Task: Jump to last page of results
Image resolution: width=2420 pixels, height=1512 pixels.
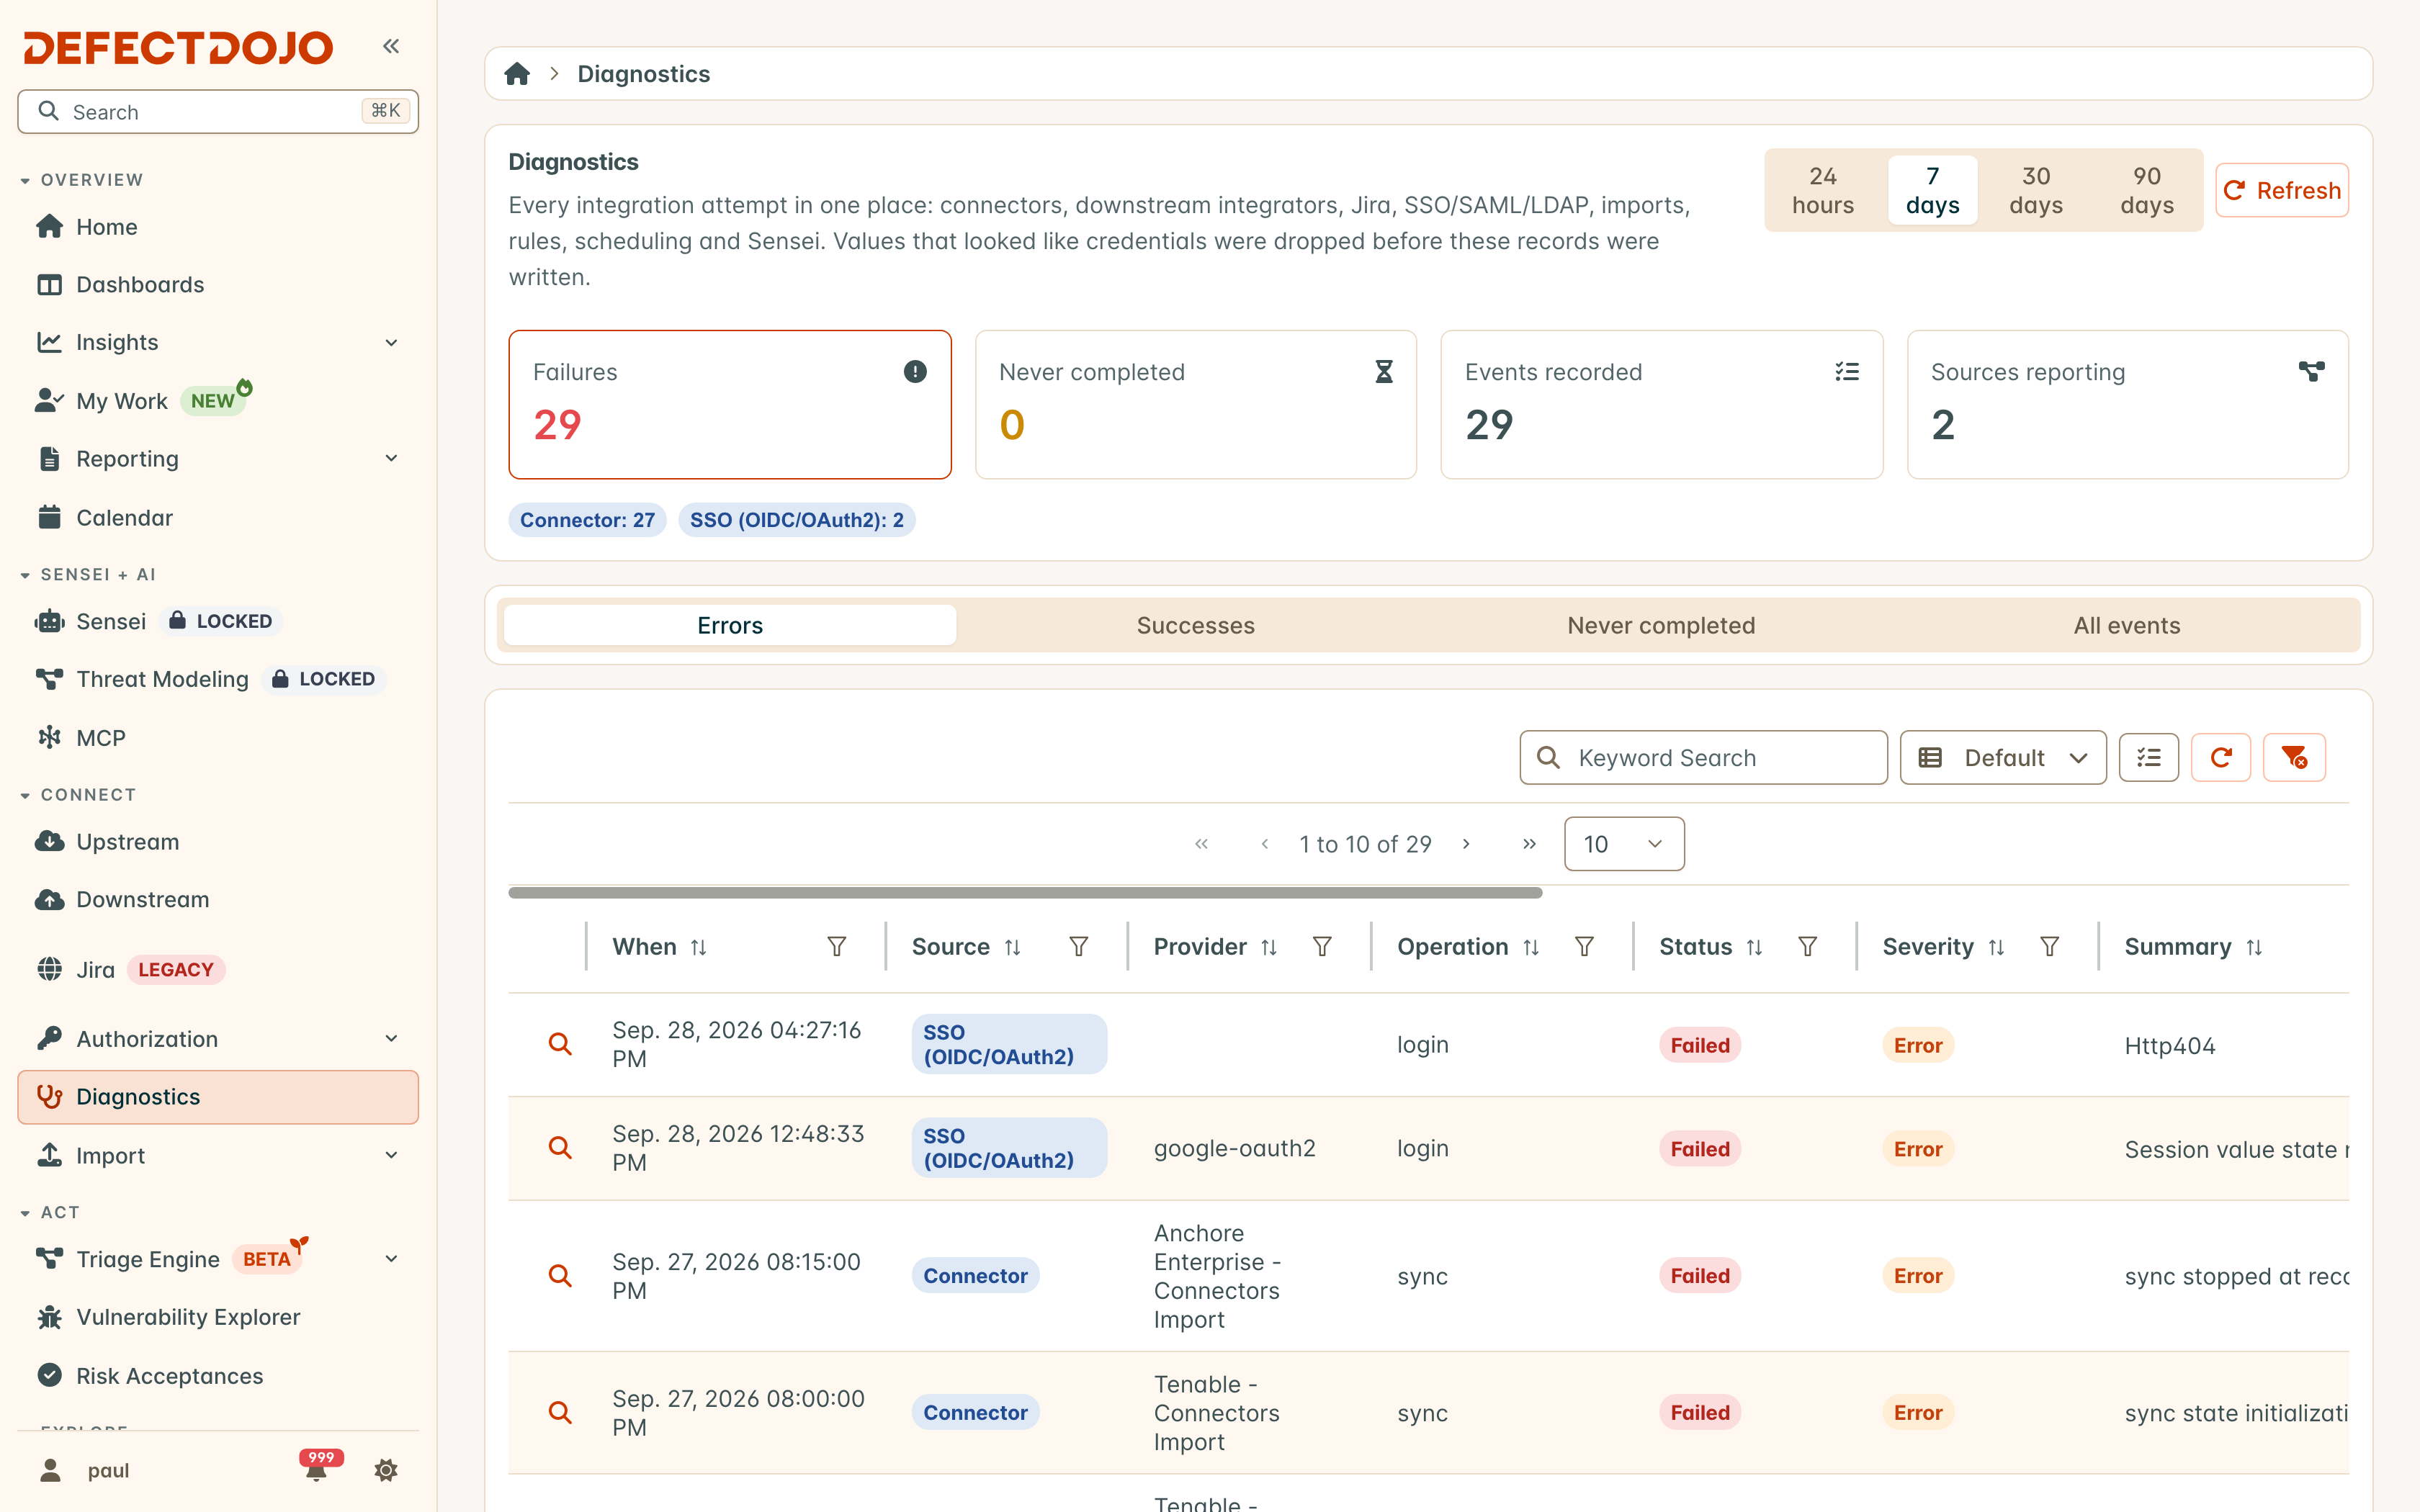Action: pyautogui.click(x=1529, y=844)
